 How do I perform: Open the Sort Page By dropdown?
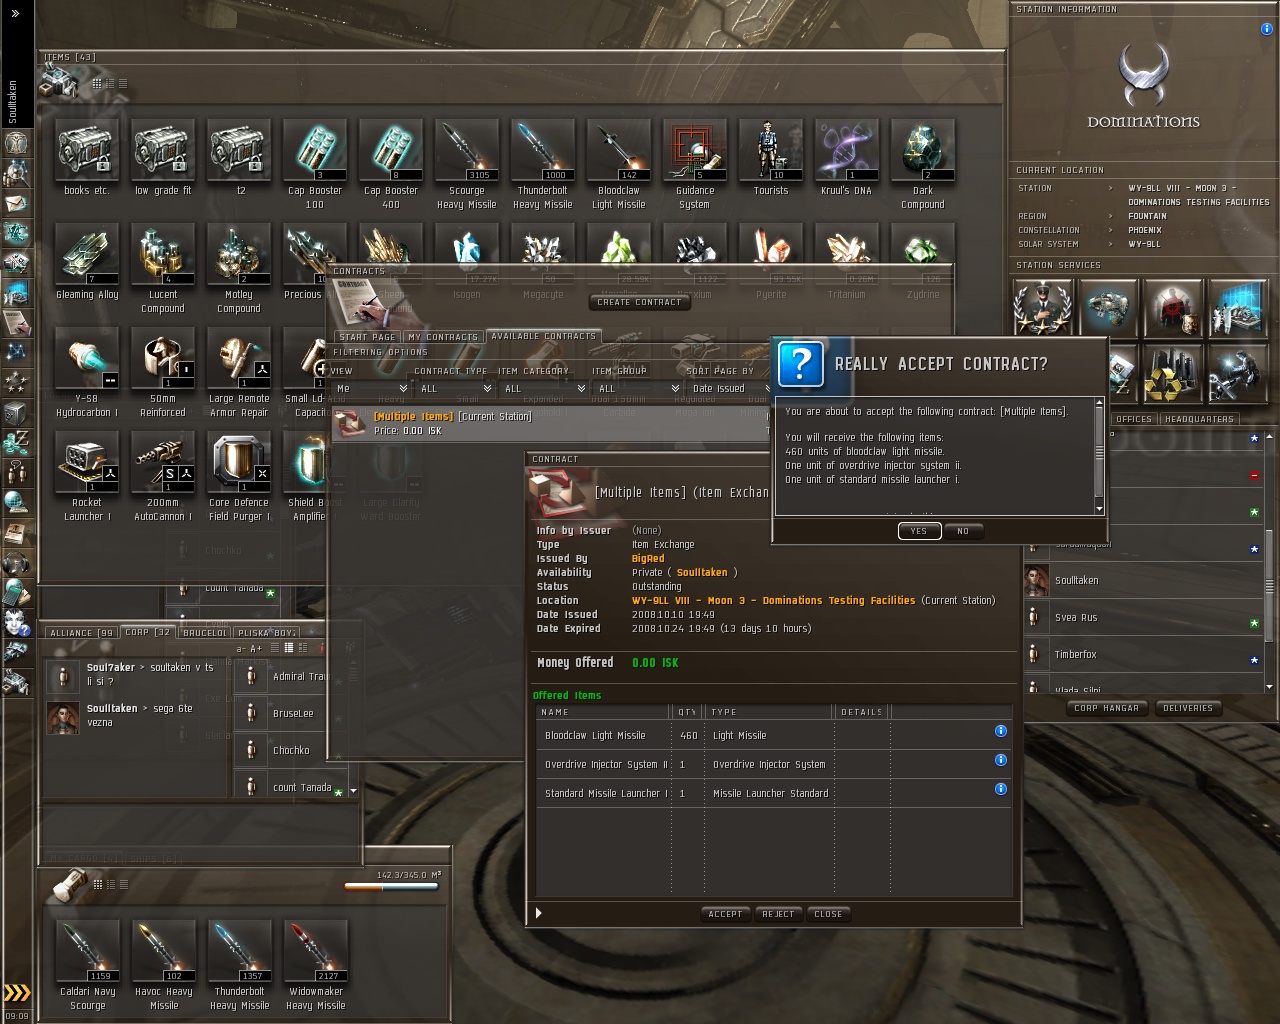[x=729, y=388]
